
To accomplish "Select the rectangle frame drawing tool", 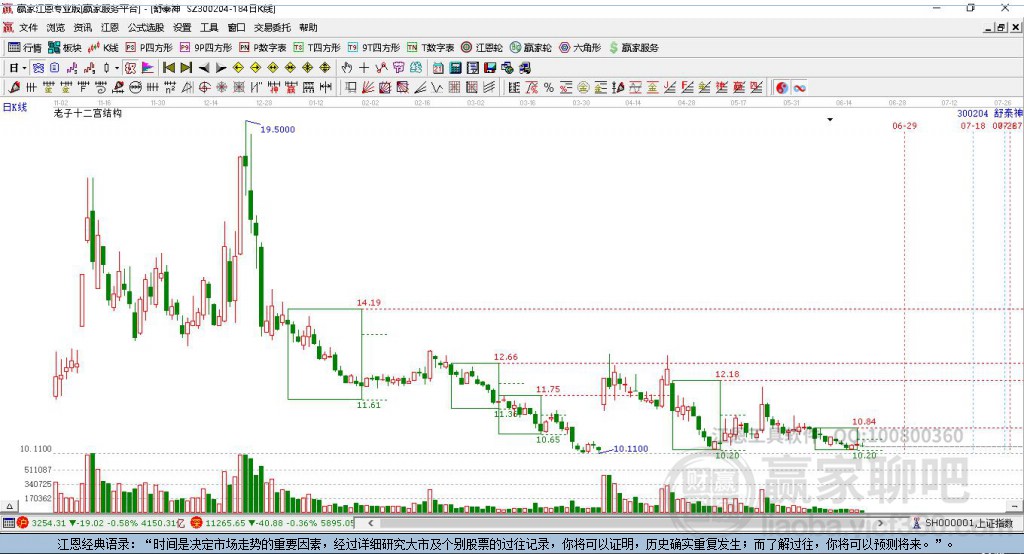I will (x=351, y=88).
